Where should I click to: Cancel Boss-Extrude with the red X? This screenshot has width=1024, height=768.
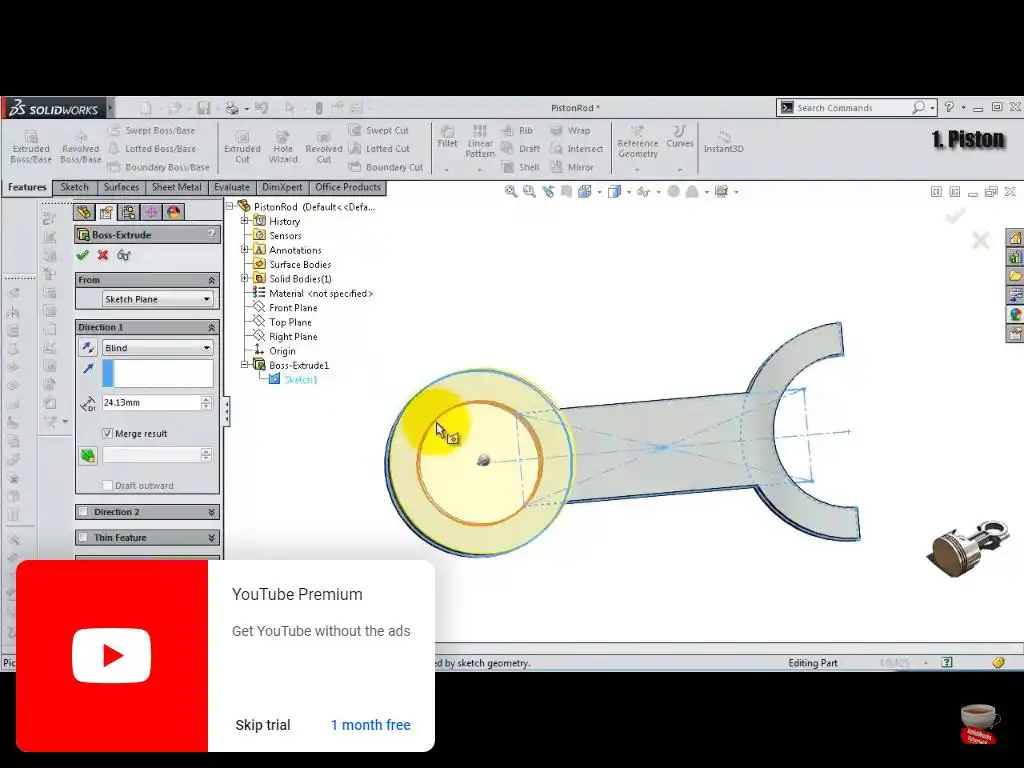point(103,255)
